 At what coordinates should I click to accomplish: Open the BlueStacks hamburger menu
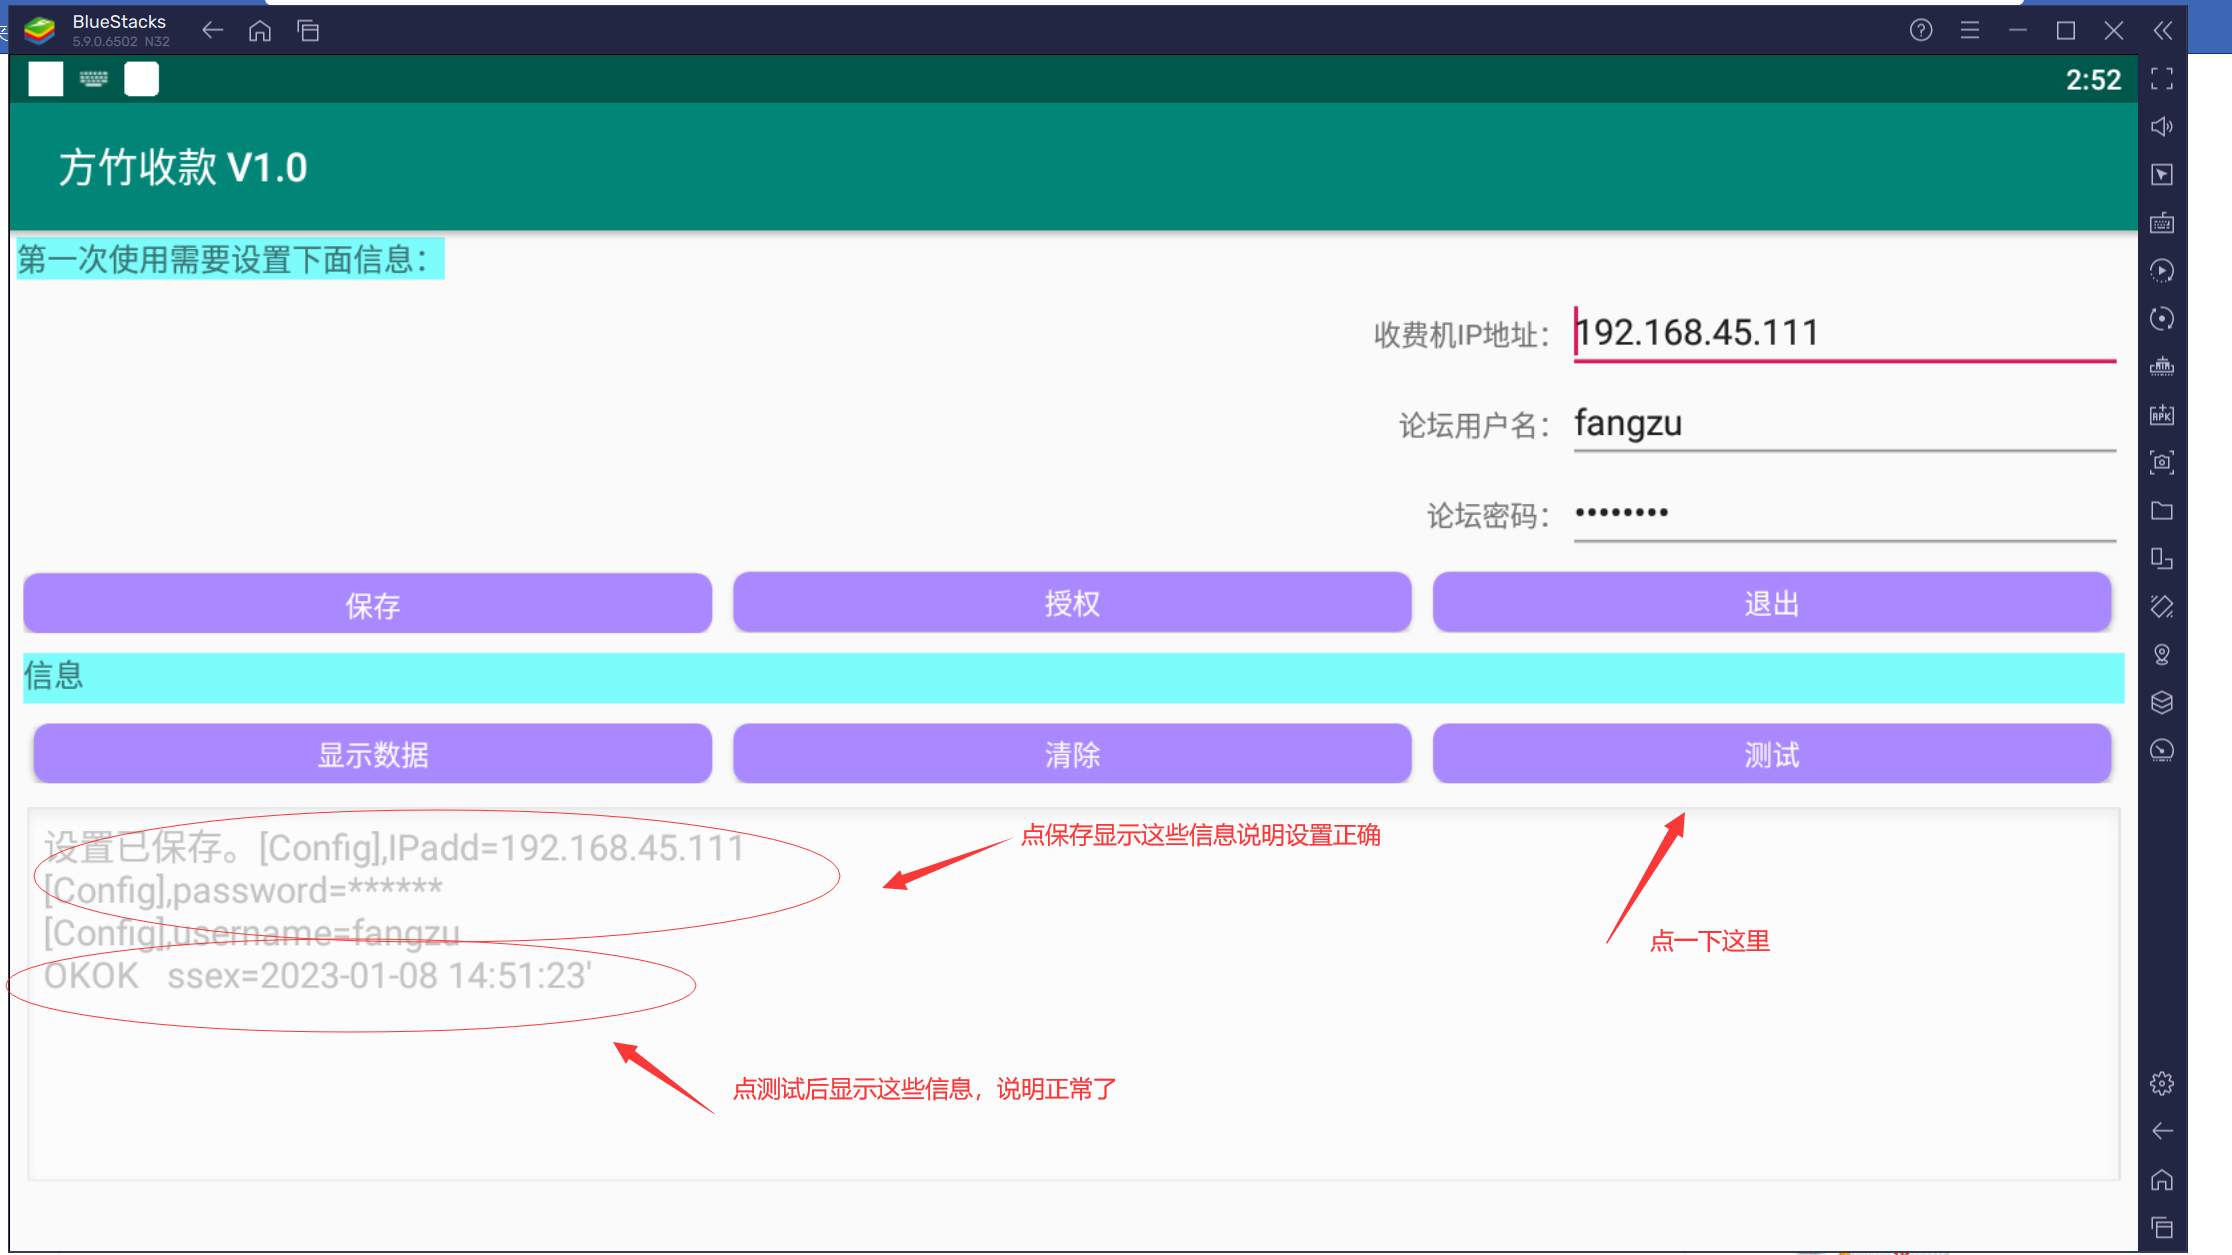1970,31
